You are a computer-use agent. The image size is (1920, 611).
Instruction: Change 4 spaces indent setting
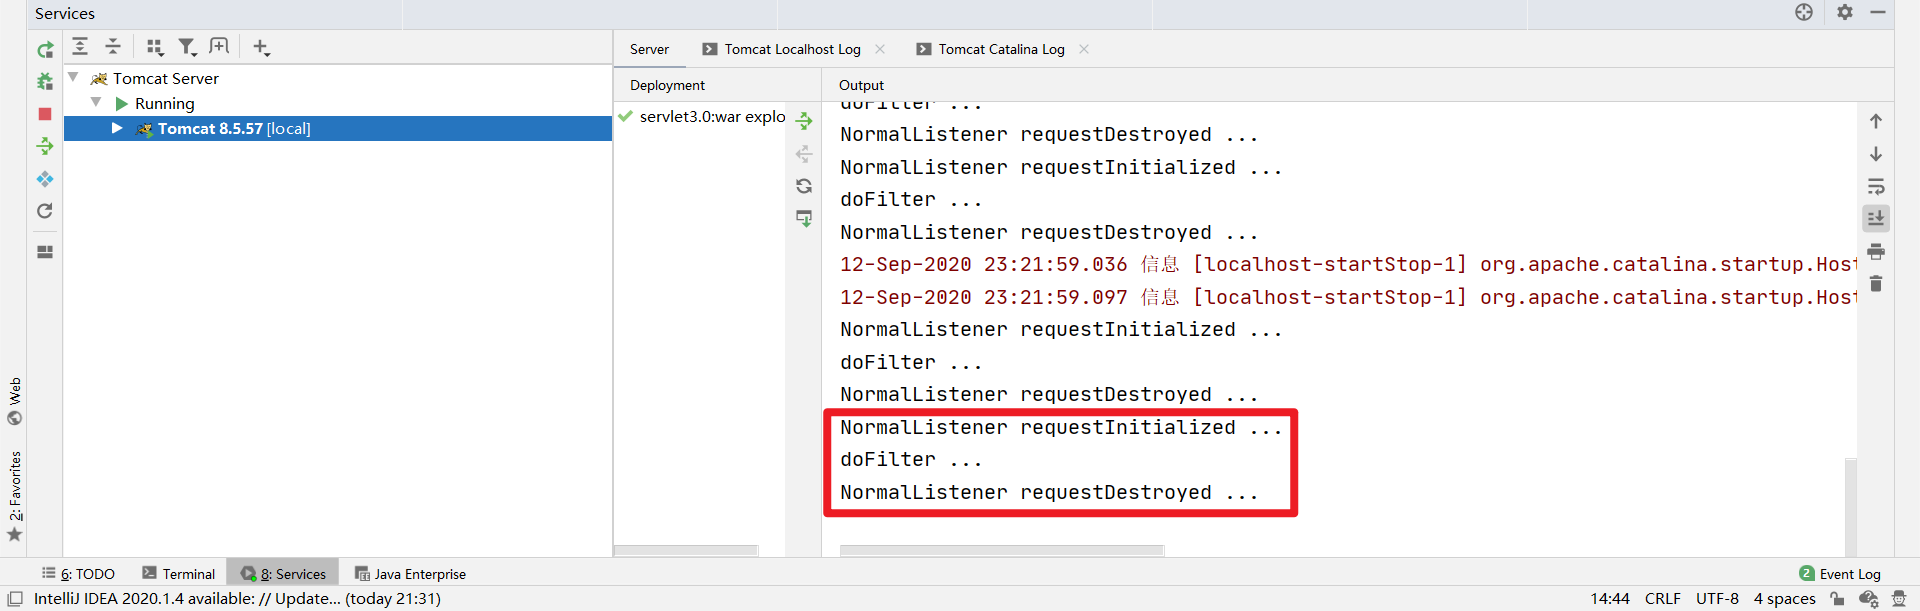(1784, 599)
